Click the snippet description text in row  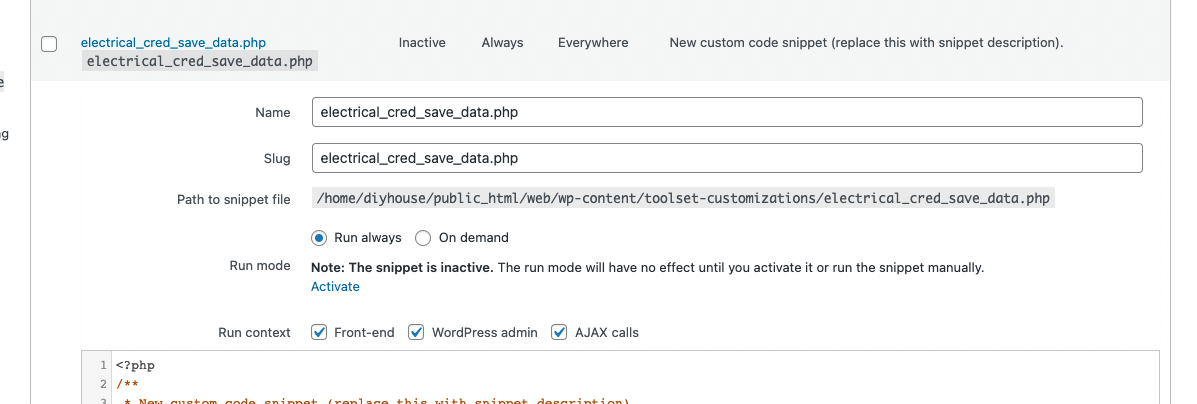click(x=866, y=43)
